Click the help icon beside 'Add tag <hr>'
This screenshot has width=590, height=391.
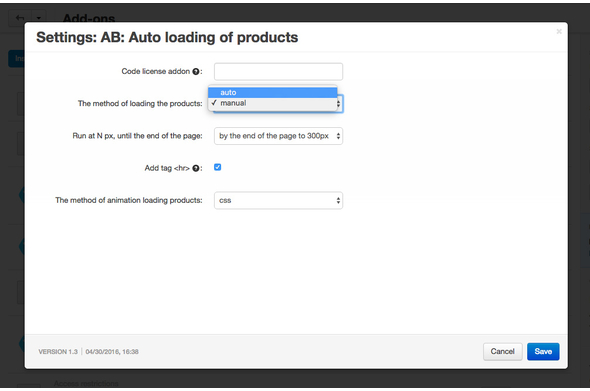(196, 168)
